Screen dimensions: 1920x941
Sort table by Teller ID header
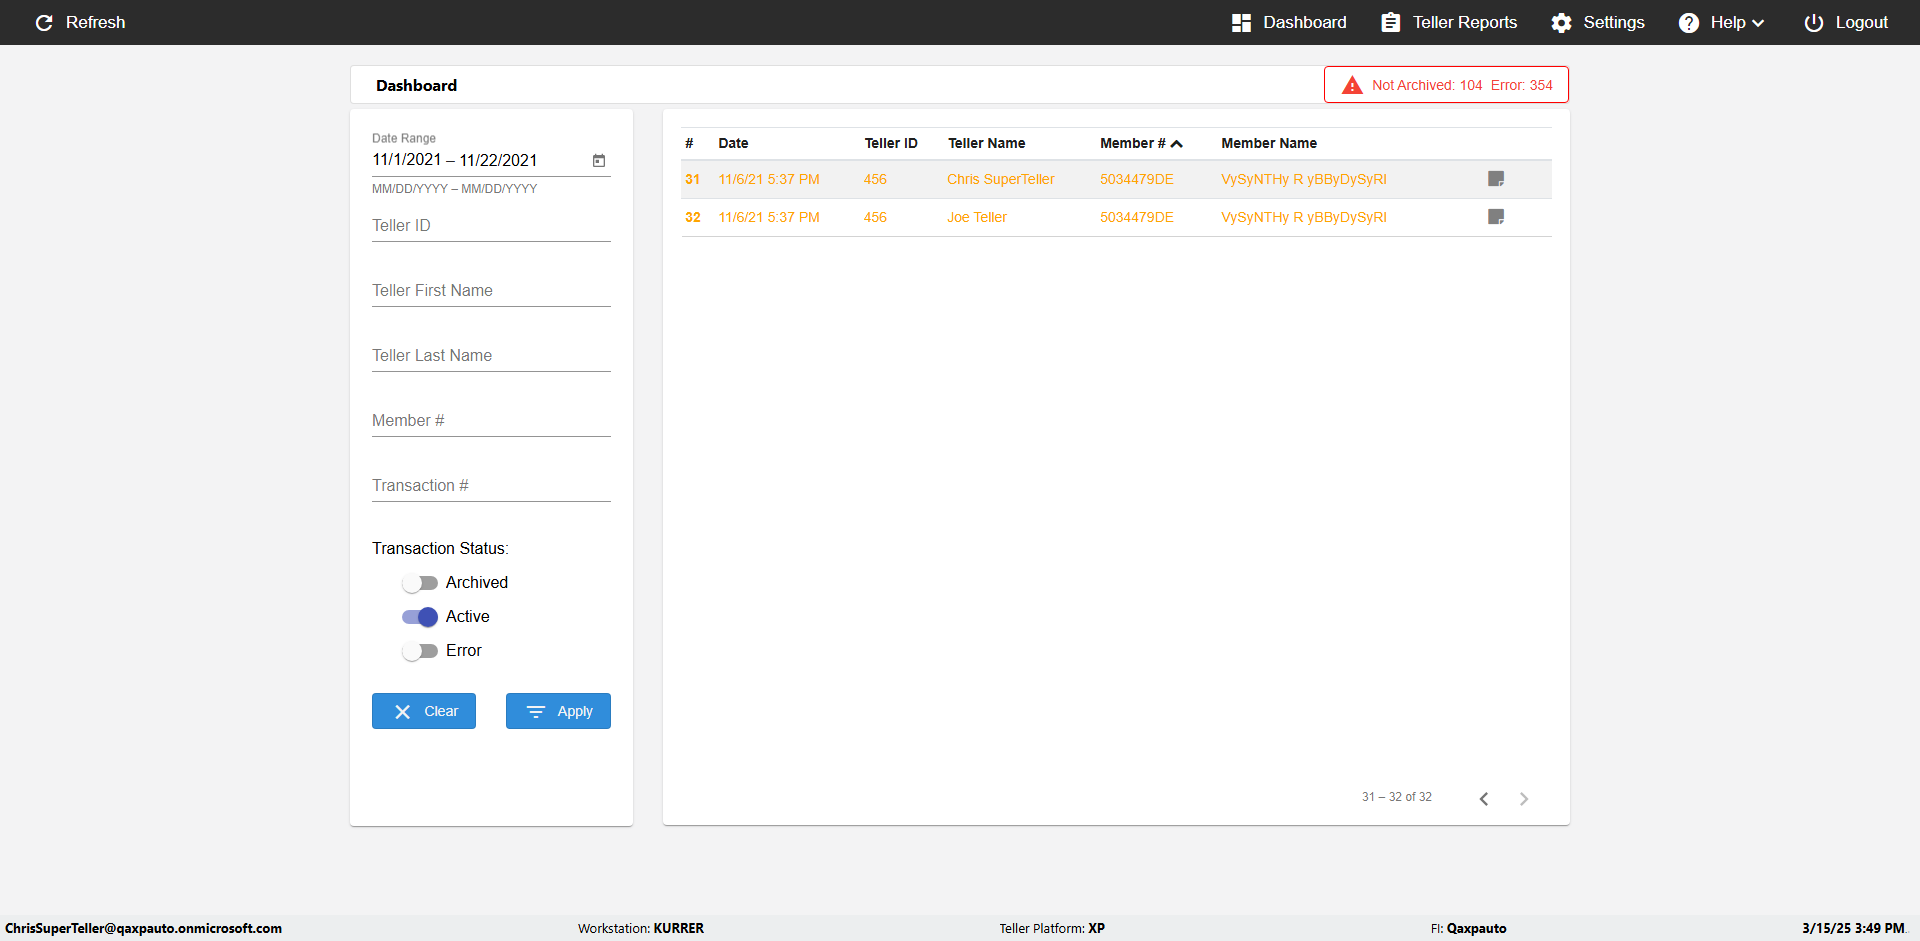[x=891, y=143]
